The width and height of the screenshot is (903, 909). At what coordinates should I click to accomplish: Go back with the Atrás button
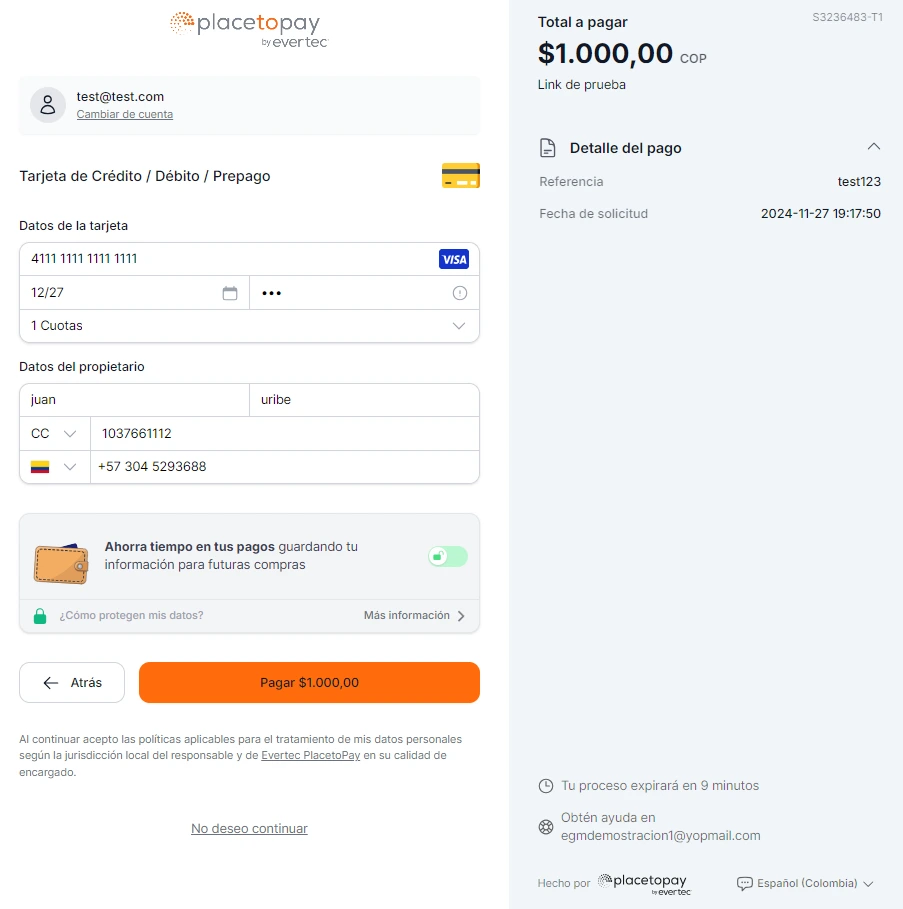[72, 682]
